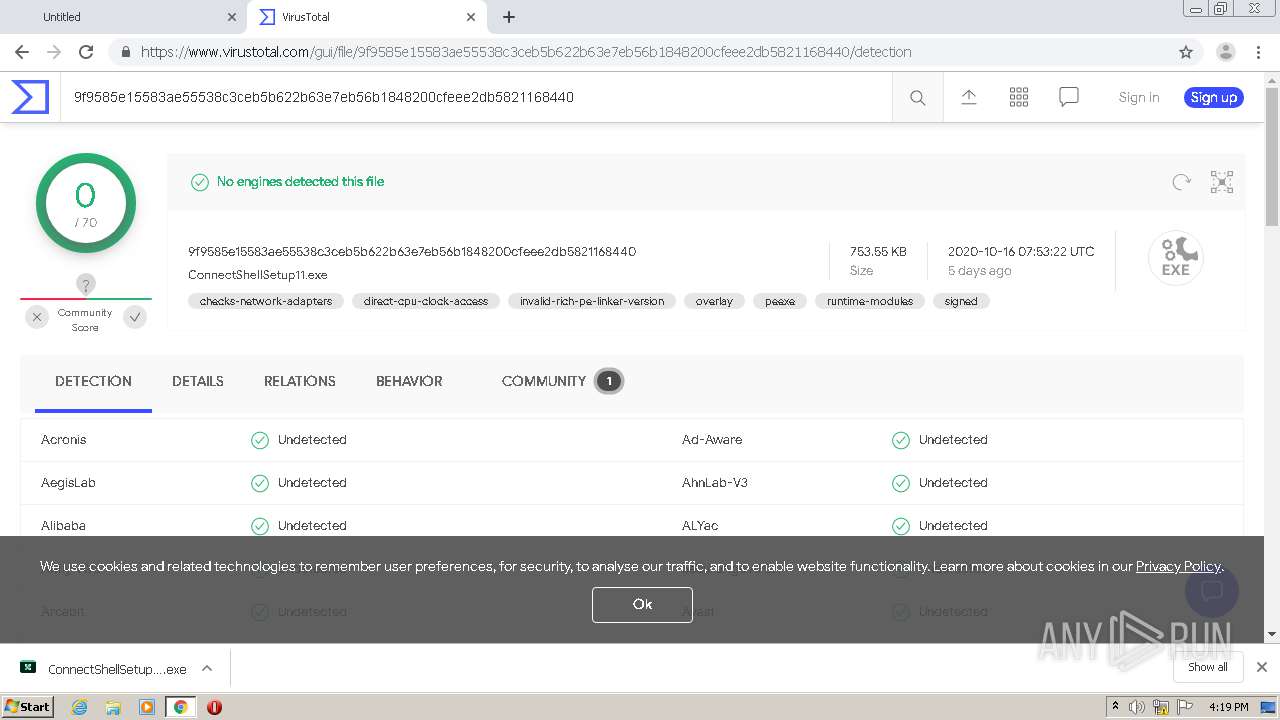This screenshot has width=1280, height=720.
Task: Click the EXE file type icon
Action: click(x=1175, y=258)
